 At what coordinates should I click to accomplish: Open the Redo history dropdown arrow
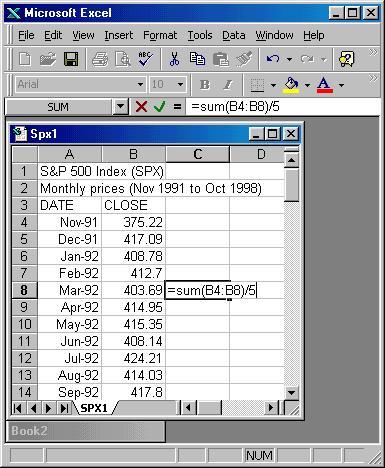coord(324,60)
